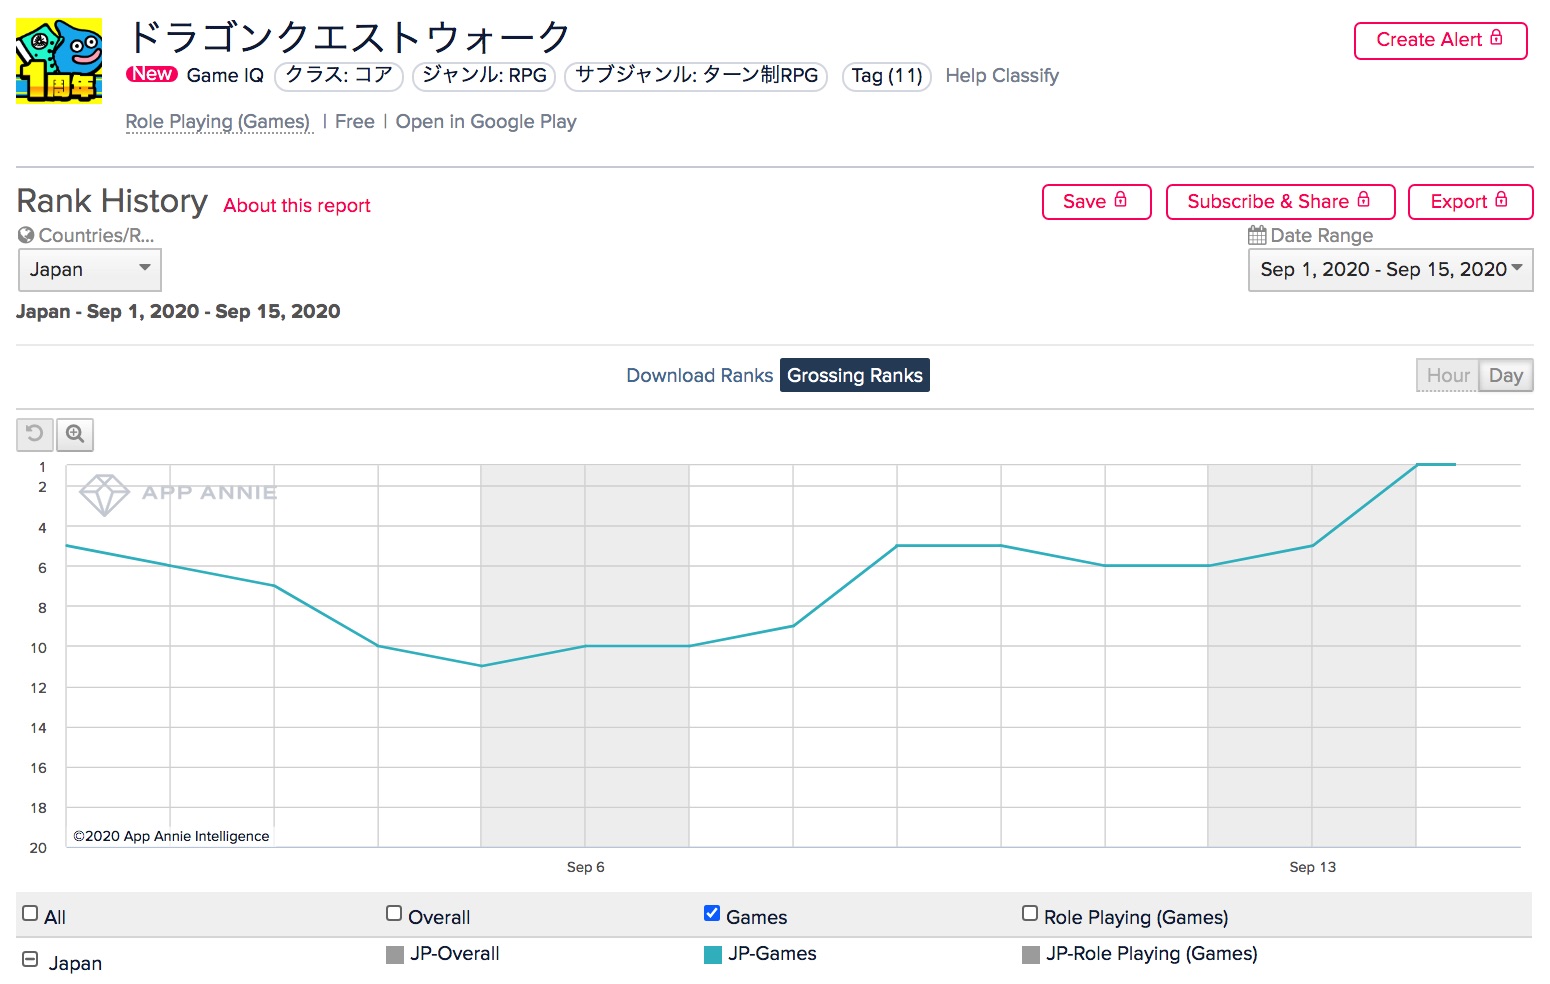Screen dimensions: 1550x984
Task: Click Open in Google Play link
Action: 486,122
